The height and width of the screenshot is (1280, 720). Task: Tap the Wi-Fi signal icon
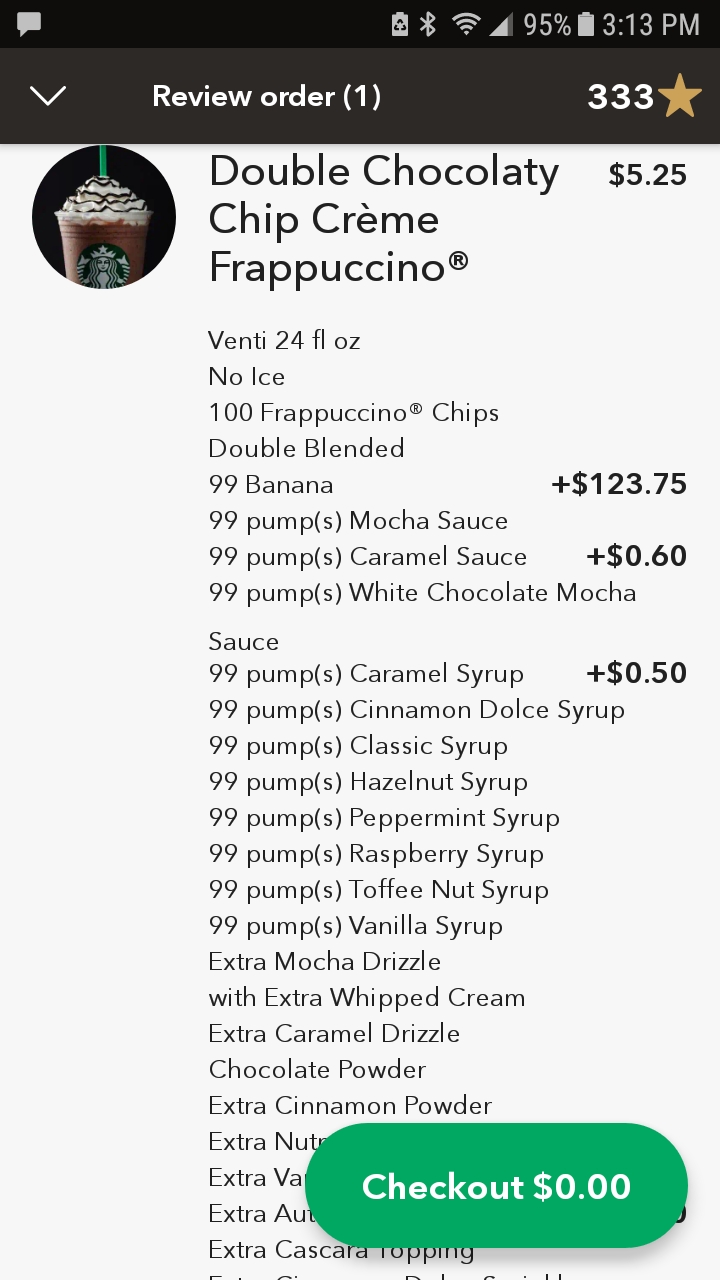tap(465, 24)
